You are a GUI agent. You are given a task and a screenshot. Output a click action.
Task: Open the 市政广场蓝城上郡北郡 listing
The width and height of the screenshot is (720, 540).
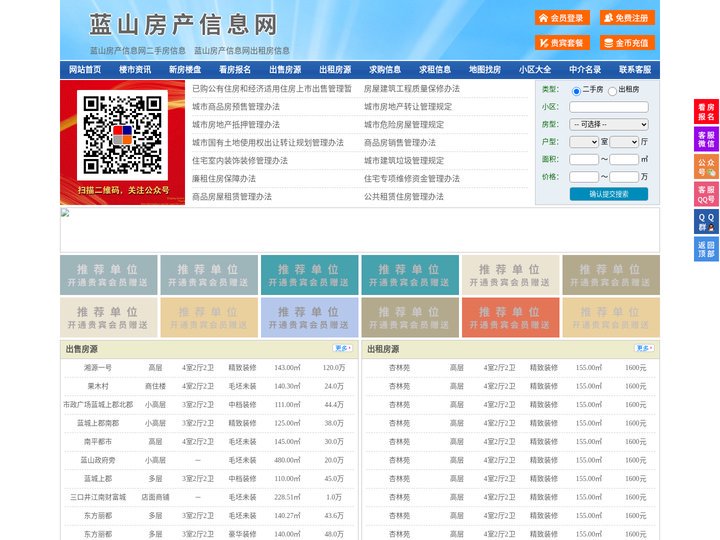(x=98, y=405)
